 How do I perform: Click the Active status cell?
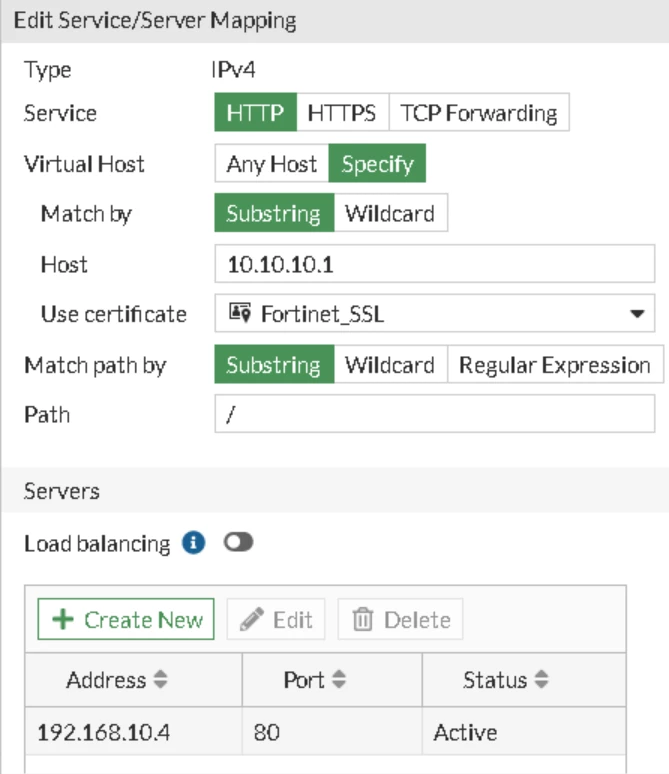point(524,732)
